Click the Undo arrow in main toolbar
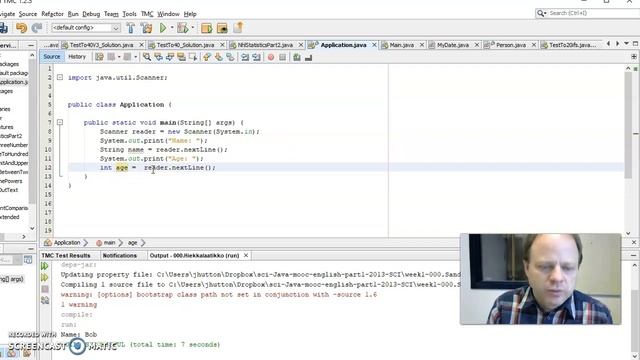The width and height of the screenshot is (640, 360). [x=21, y=28]
